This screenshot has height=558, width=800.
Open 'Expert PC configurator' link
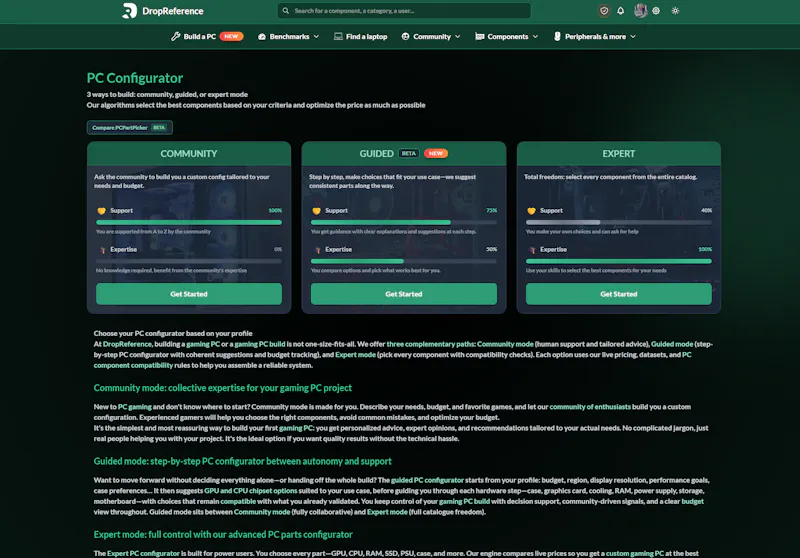pos(143,553)
